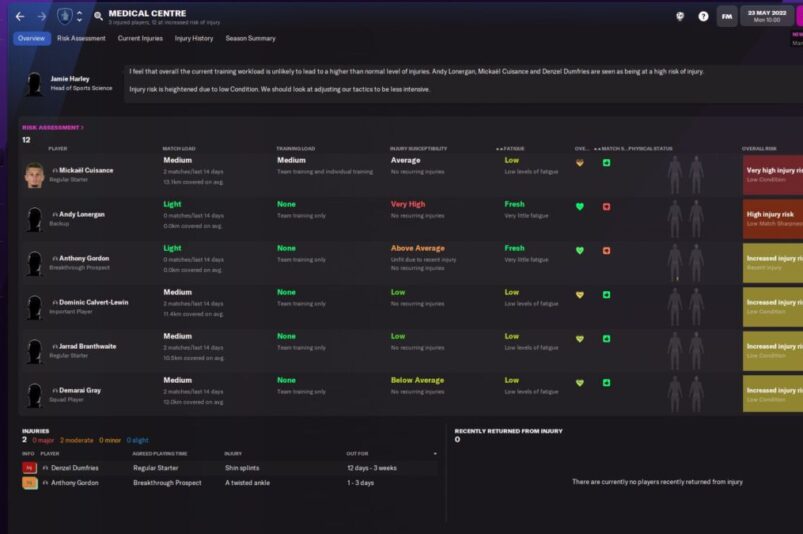Select Very high injury risk red tile
Image resolution: width=803 pixels, height=534 pixels.
coord(773,175)
